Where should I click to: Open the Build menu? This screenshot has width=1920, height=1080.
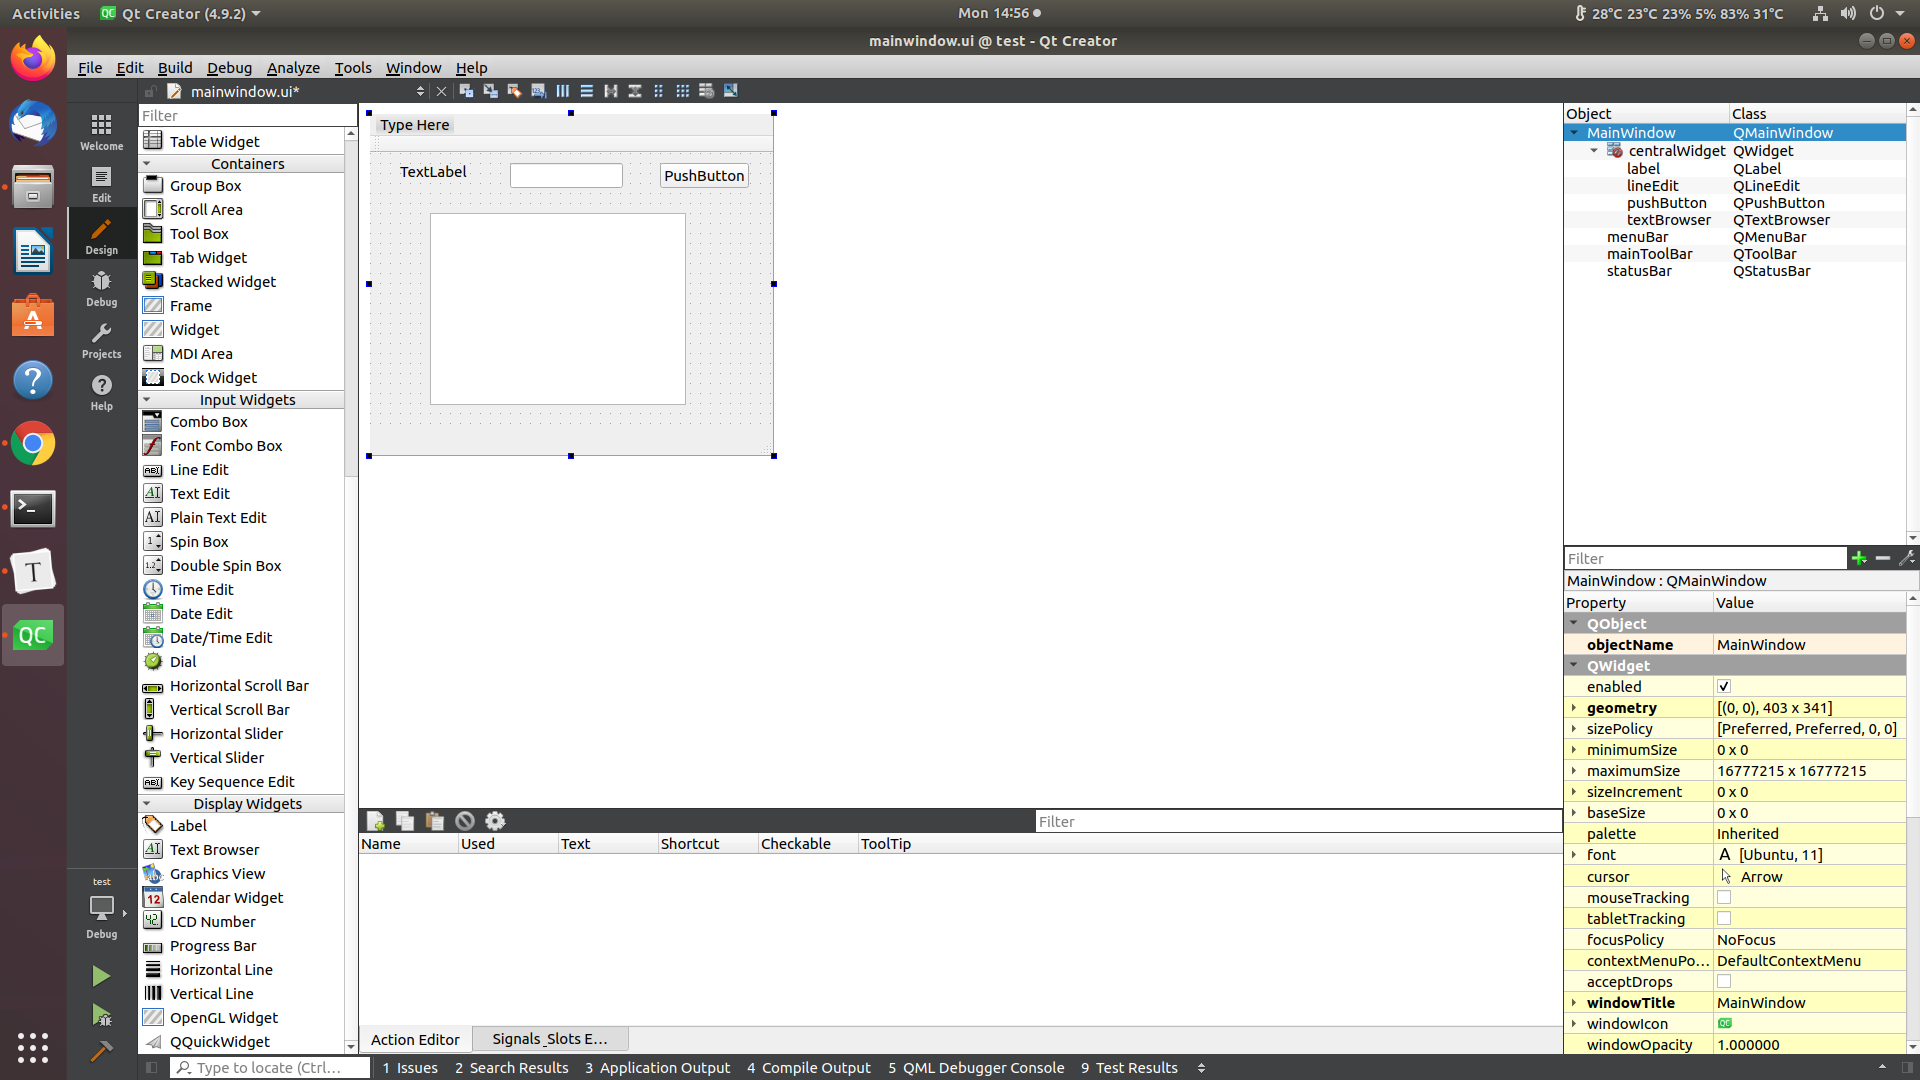pos(174,68)
